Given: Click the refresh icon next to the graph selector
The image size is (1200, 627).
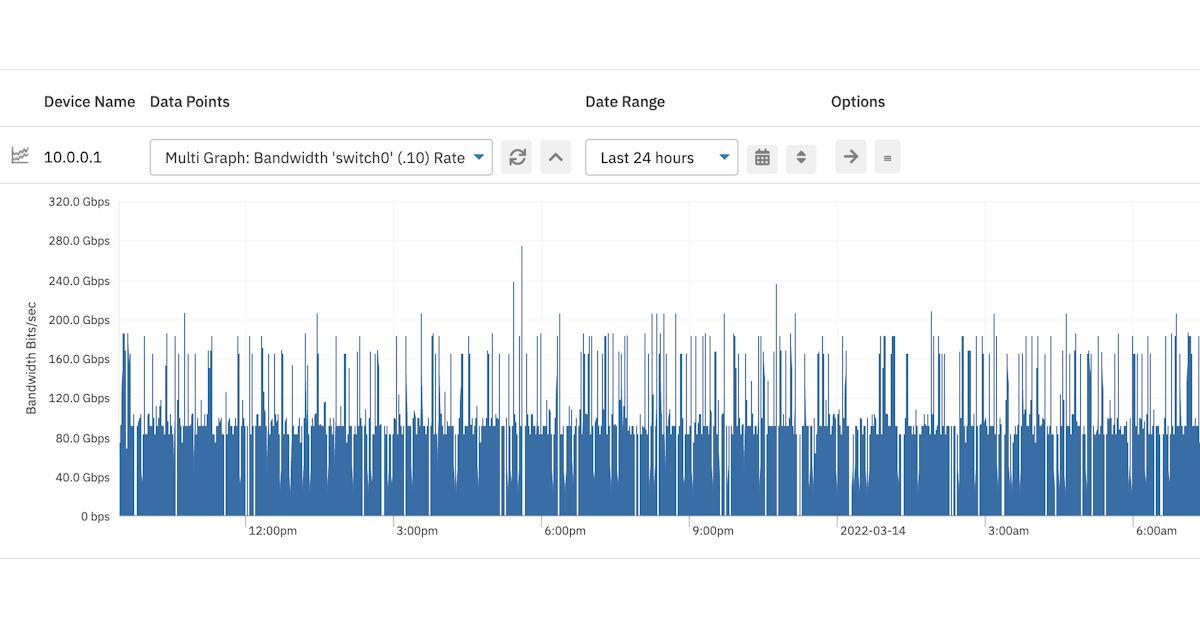Looking at the screenshot, I should 517,157.
